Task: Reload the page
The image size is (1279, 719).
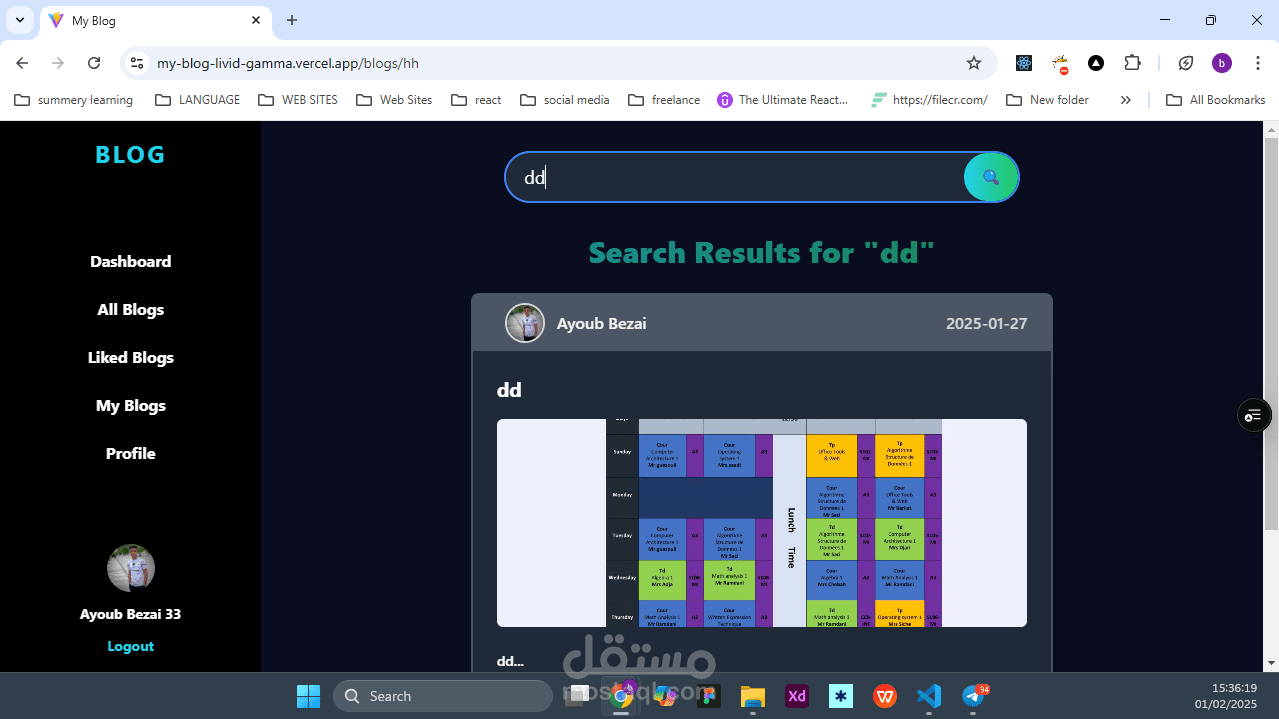Action: click(x=94, y=63)
